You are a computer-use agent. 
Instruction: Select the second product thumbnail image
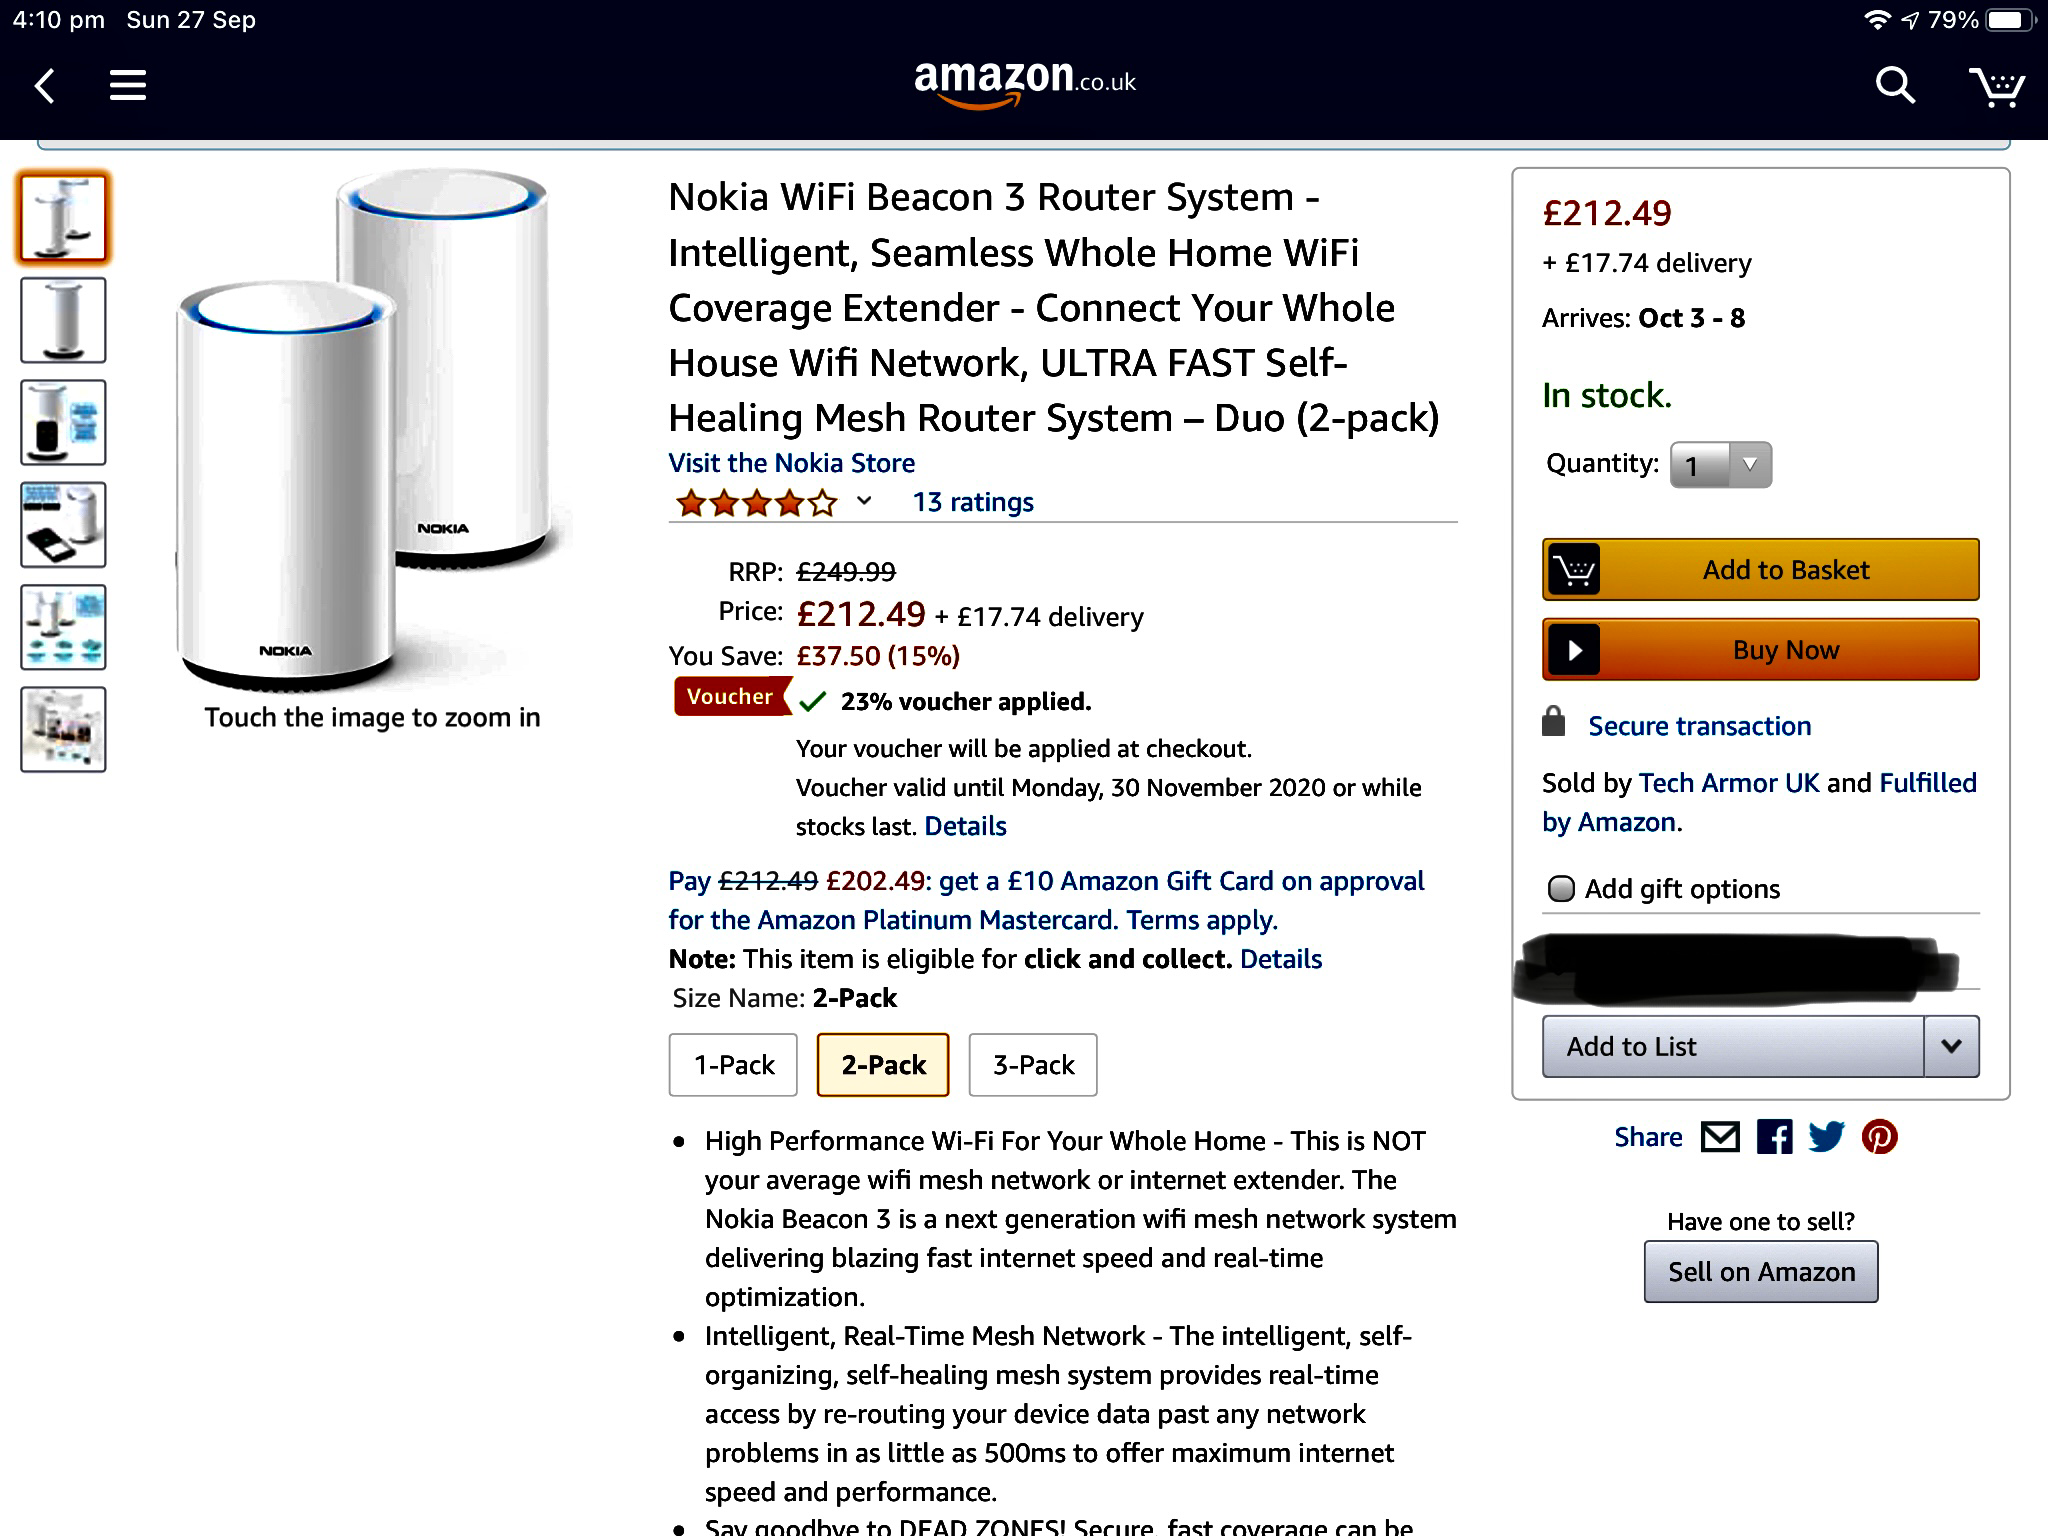pos(63,320)
